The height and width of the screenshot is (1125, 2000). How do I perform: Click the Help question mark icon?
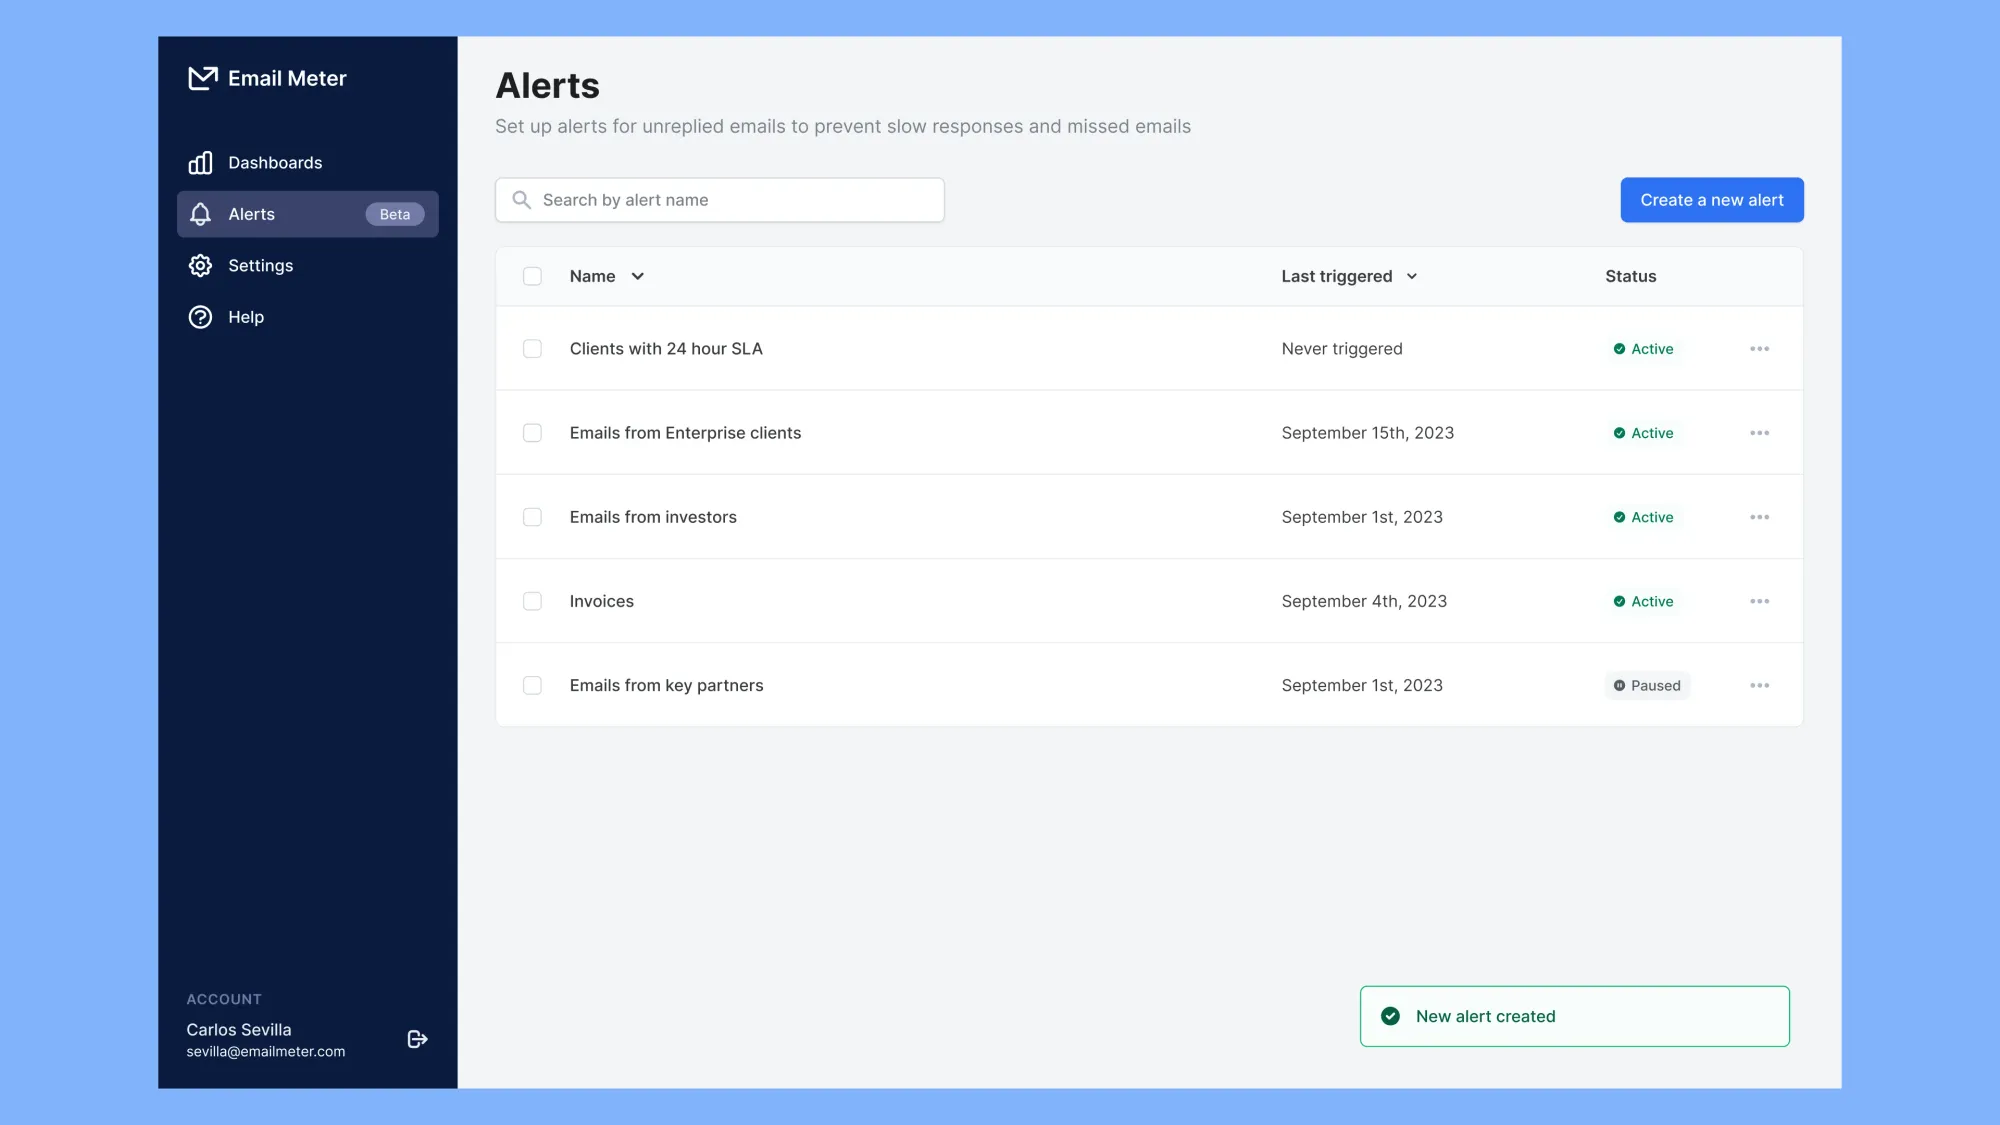click(200, 317)
